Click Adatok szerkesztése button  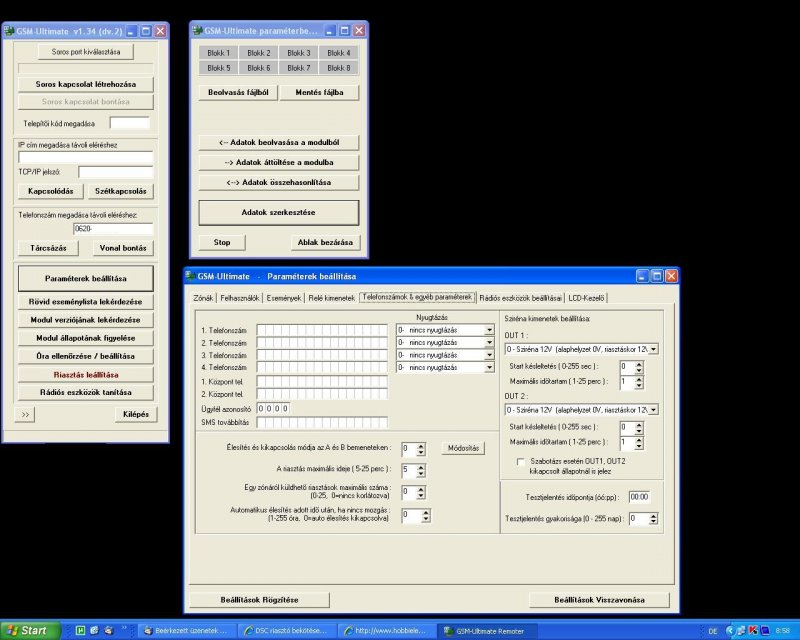click(x=279, y=212)
